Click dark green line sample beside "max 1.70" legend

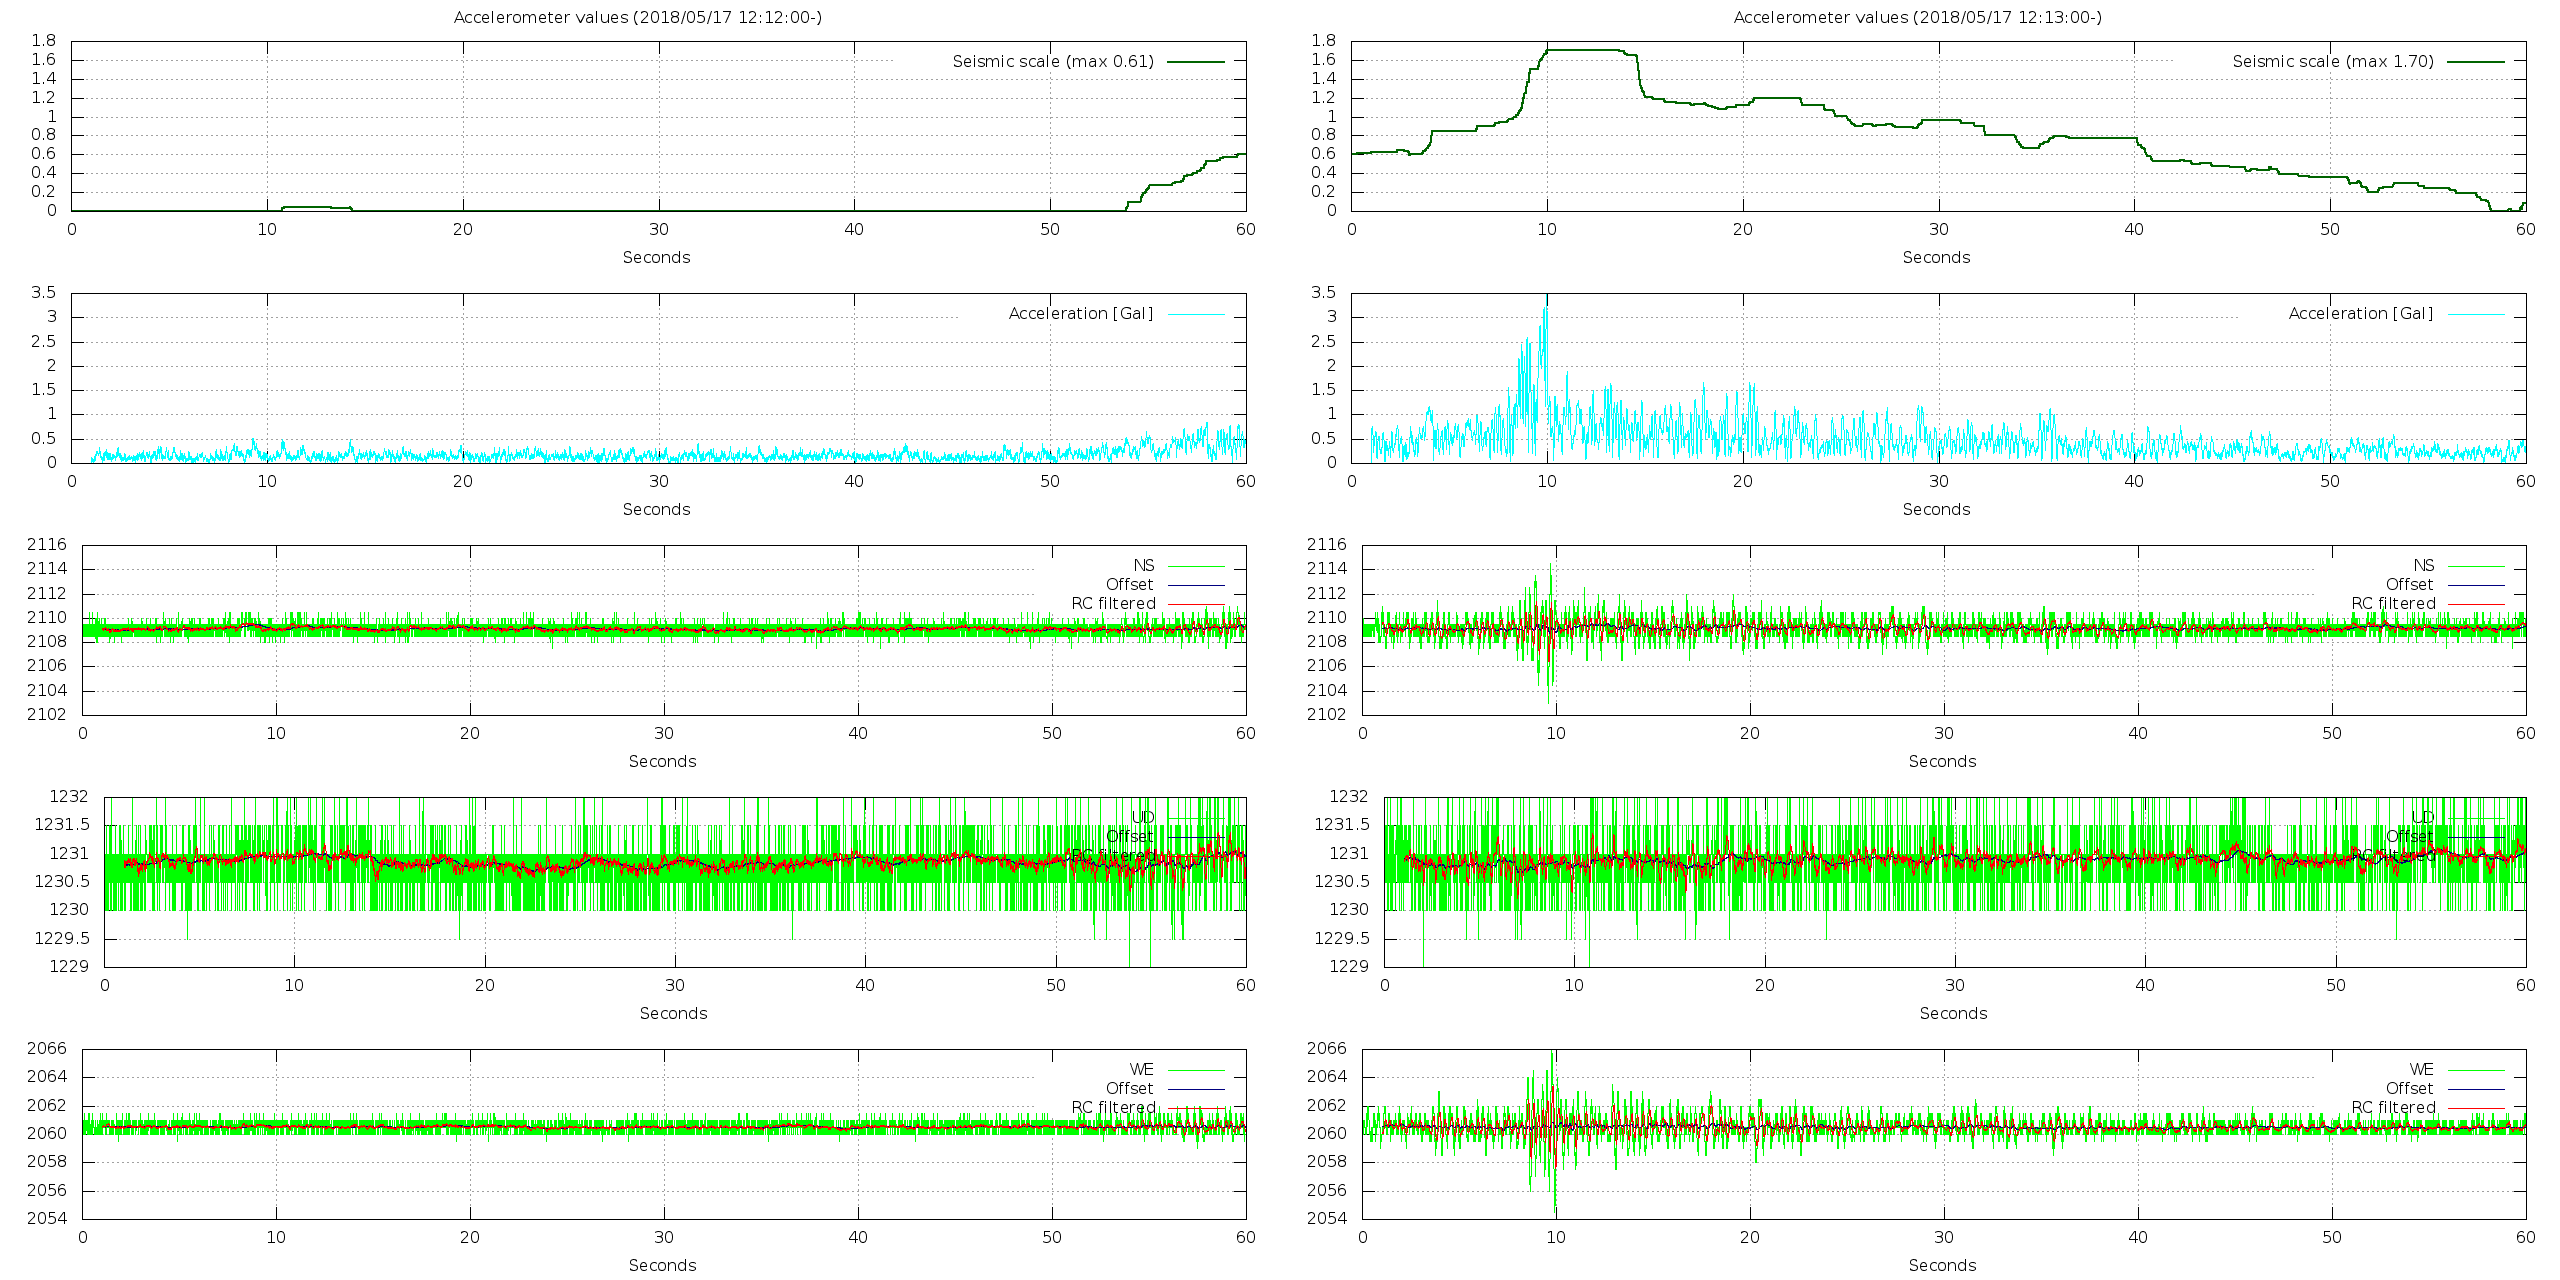tap(2476, 61)
